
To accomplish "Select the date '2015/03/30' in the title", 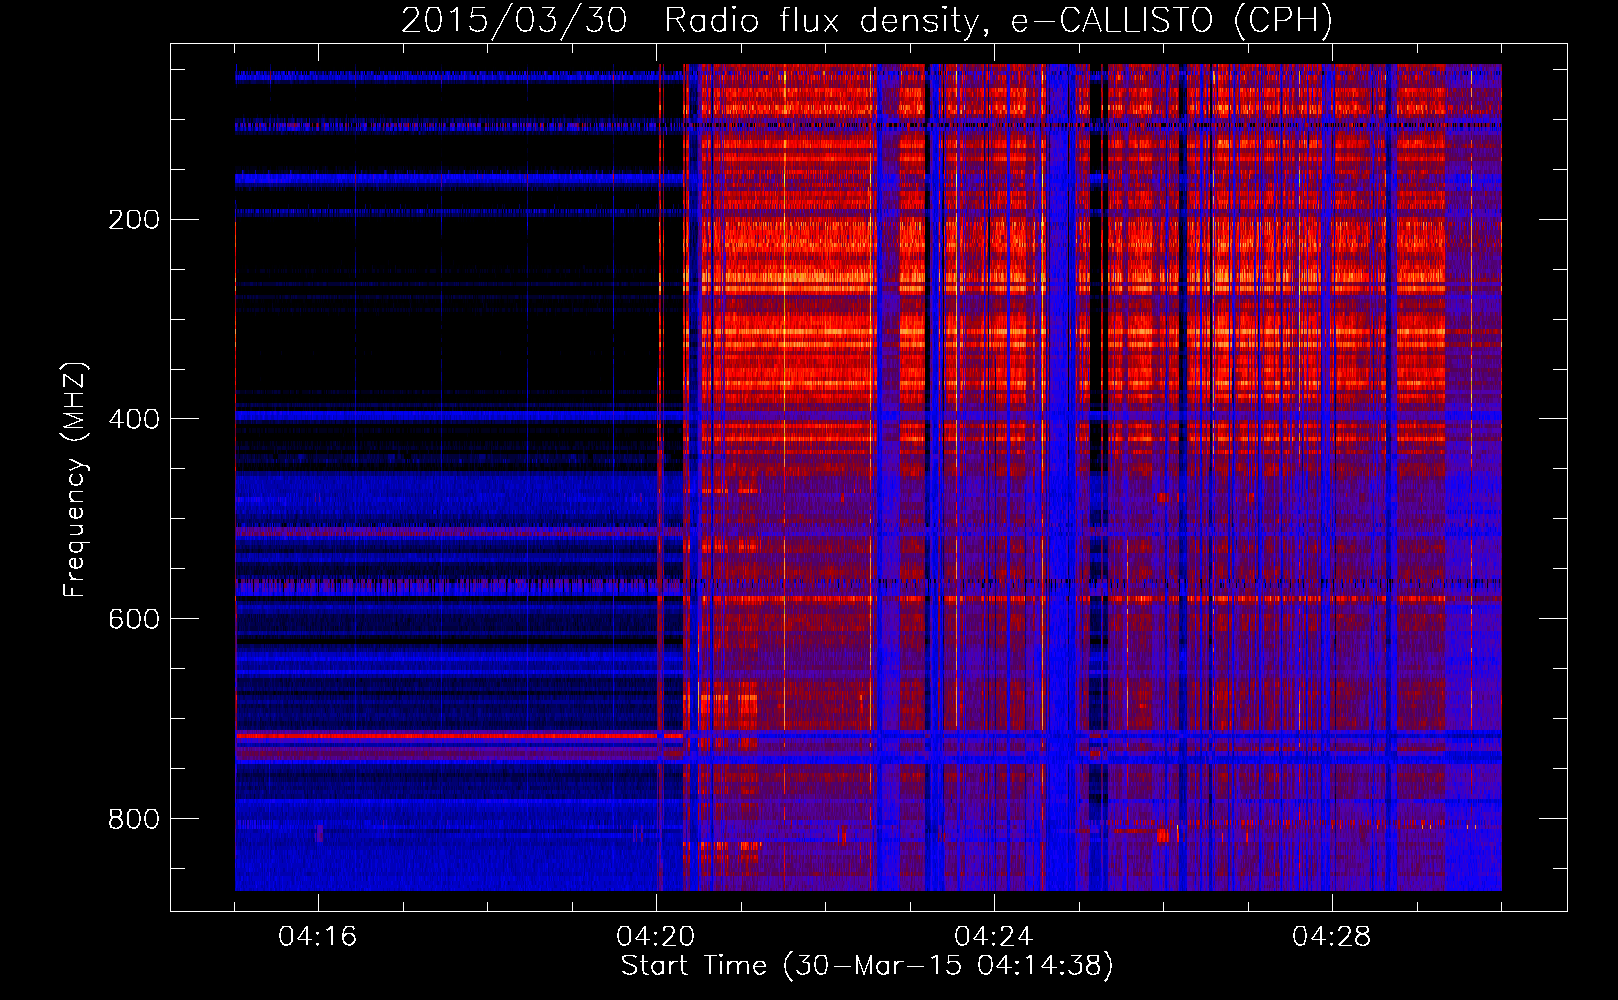I will (514, 20).
